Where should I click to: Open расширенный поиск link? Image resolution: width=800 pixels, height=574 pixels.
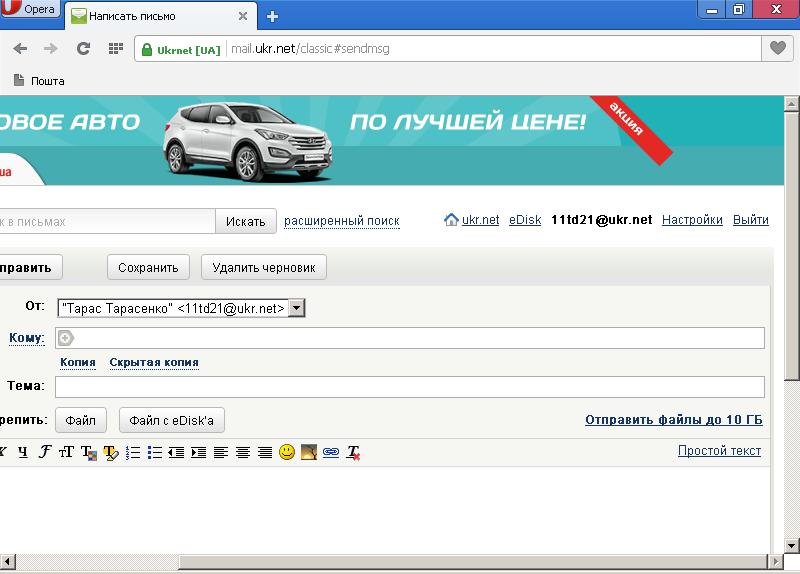pos(342,221)
